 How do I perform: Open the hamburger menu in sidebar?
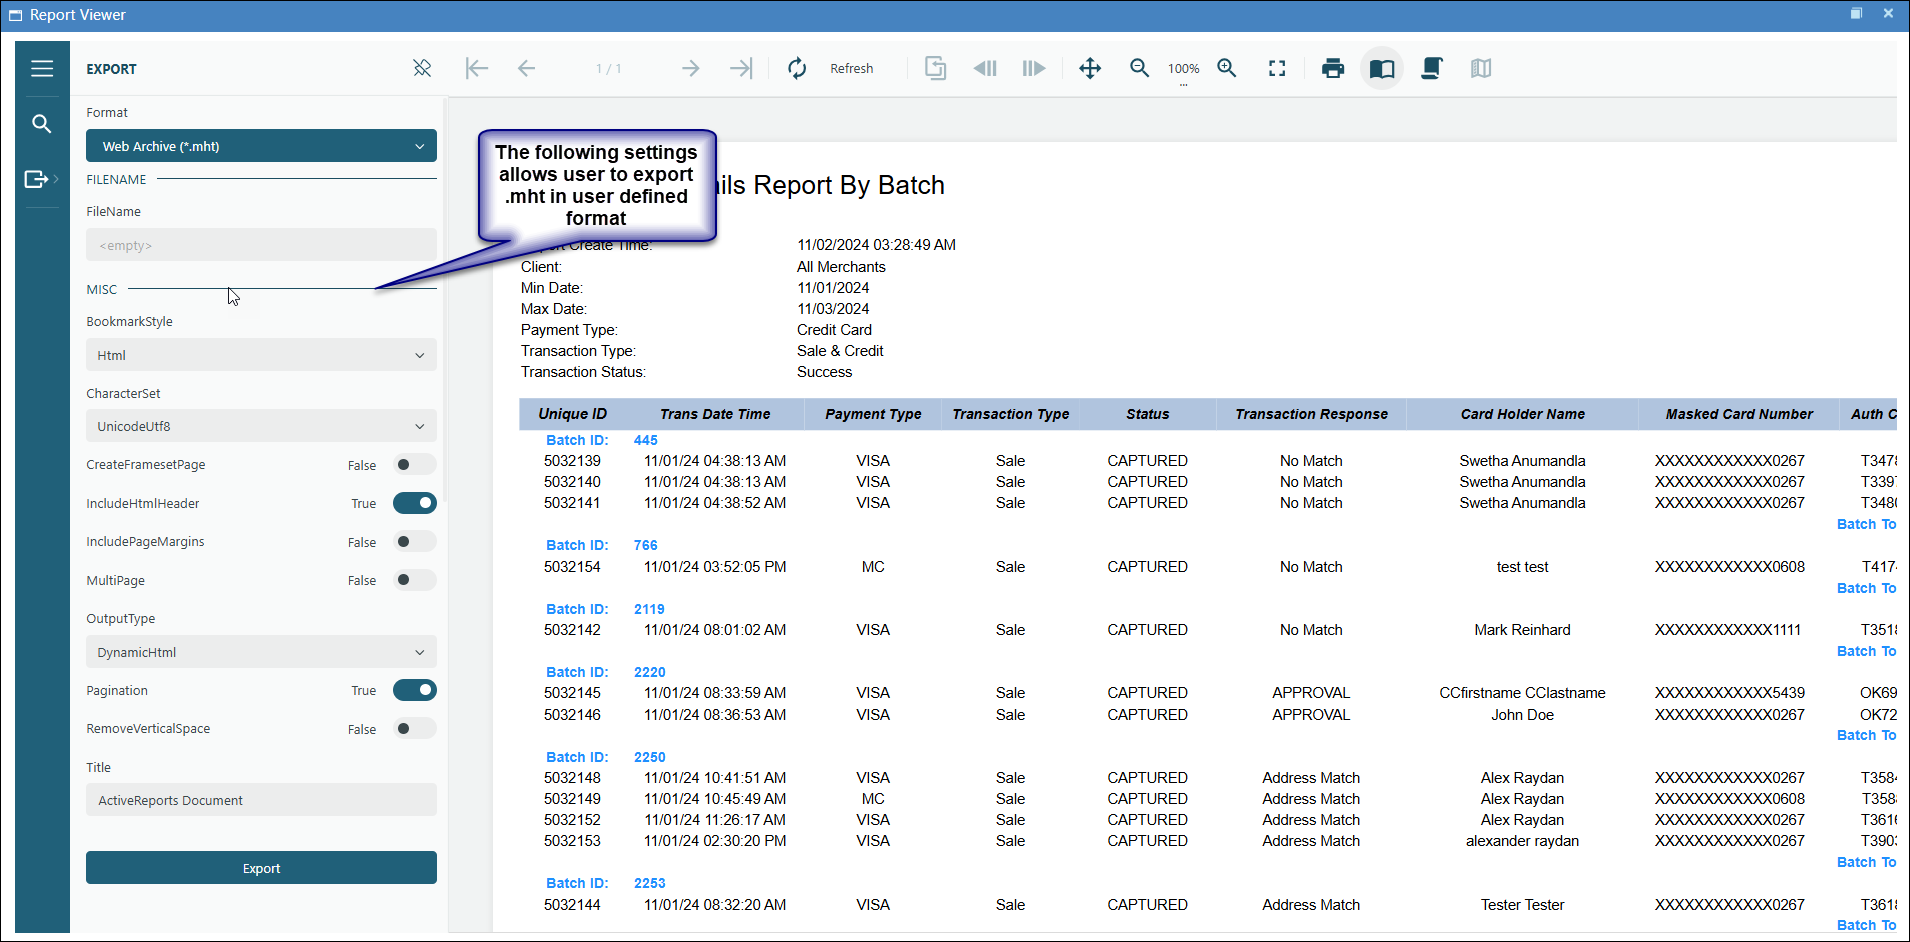coord(41,68)
